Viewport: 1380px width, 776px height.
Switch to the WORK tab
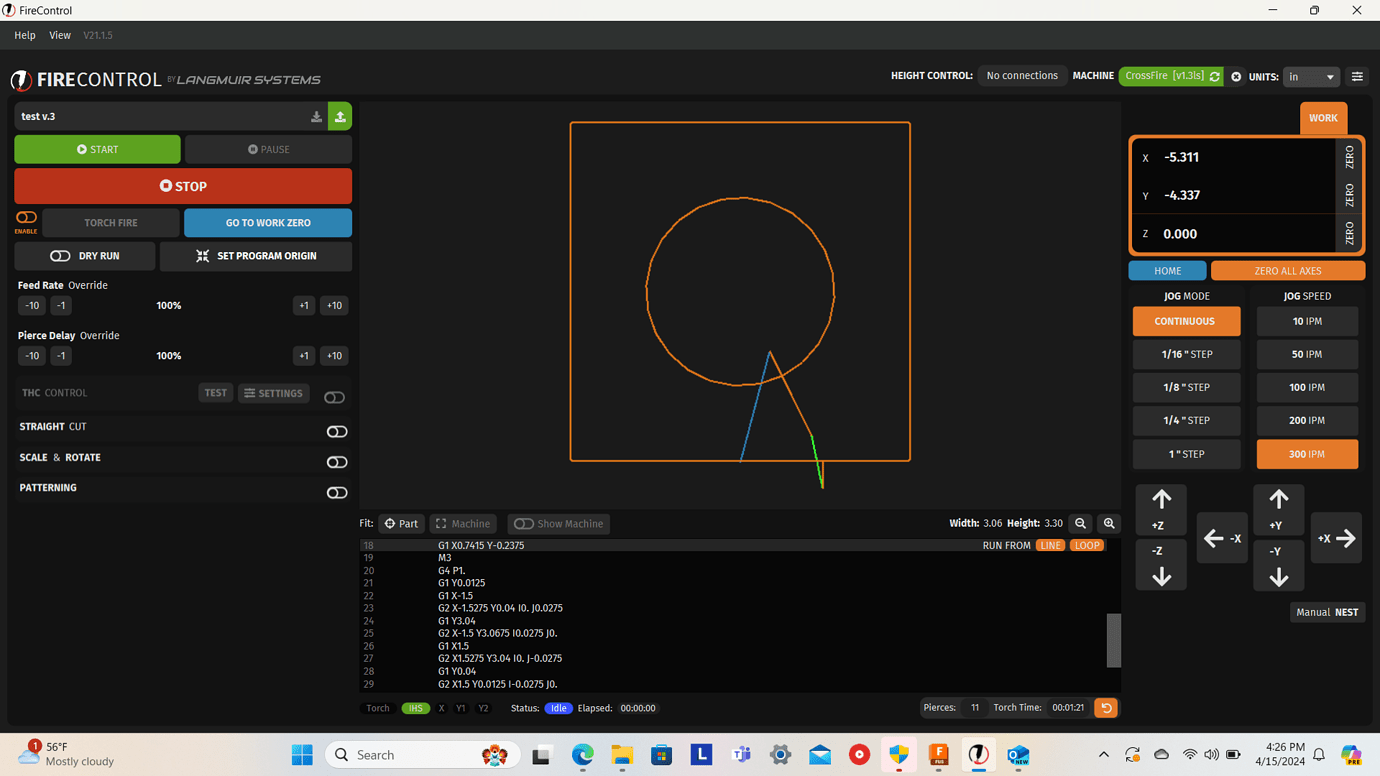click(1323, 118)
